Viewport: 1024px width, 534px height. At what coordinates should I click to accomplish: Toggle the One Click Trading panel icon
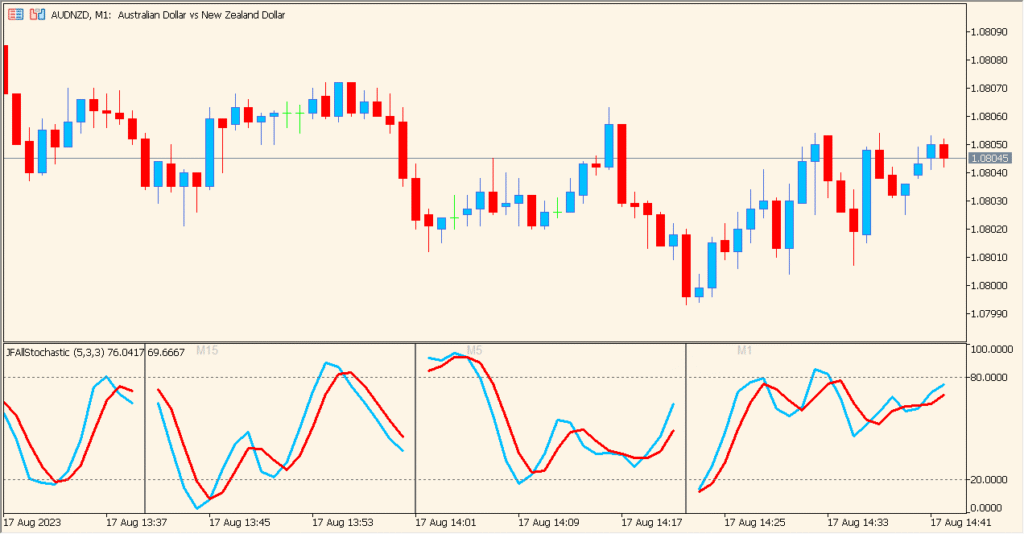38,14
